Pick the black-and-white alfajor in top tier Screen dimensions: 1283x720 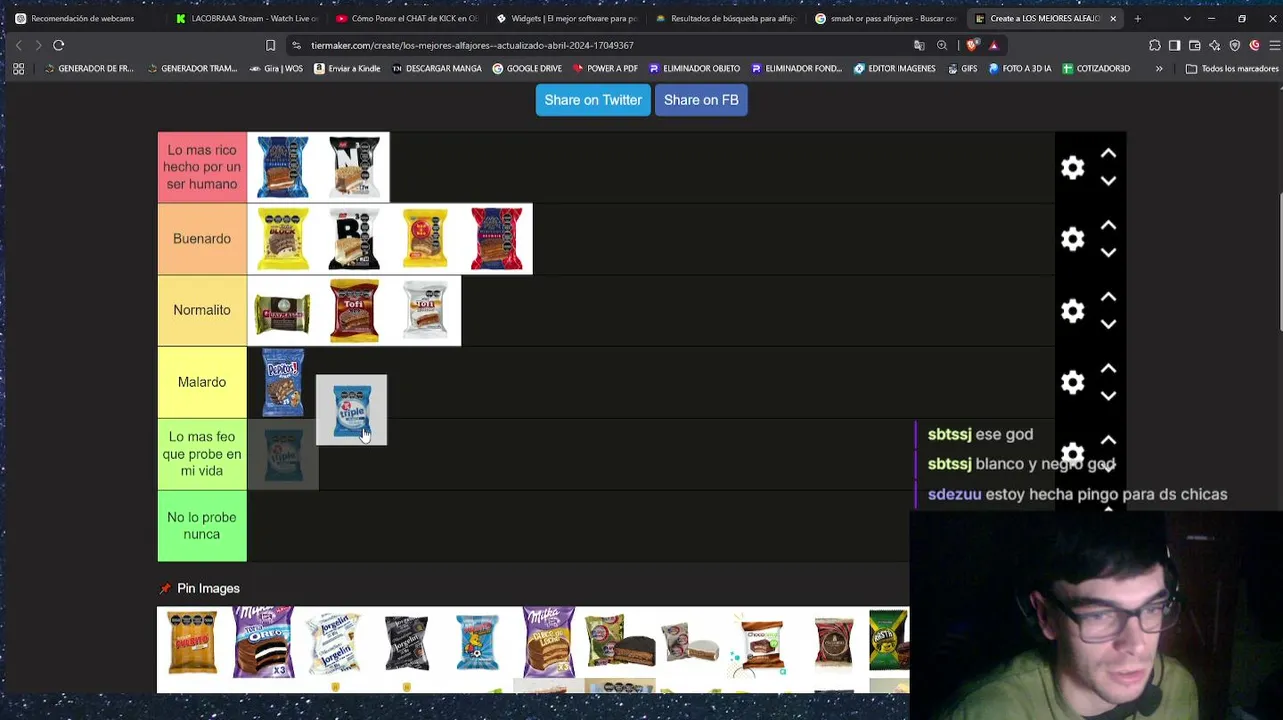pyautogui.click(x=354, y=167)
